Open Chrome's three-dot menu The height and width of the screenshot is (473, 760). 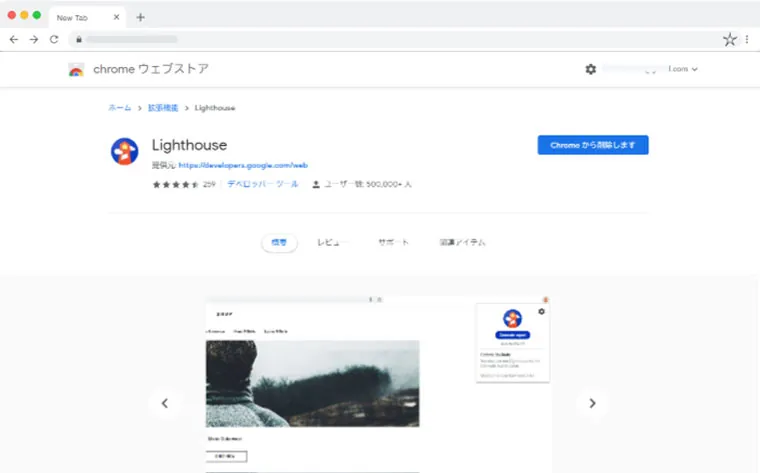pos(747,39)
